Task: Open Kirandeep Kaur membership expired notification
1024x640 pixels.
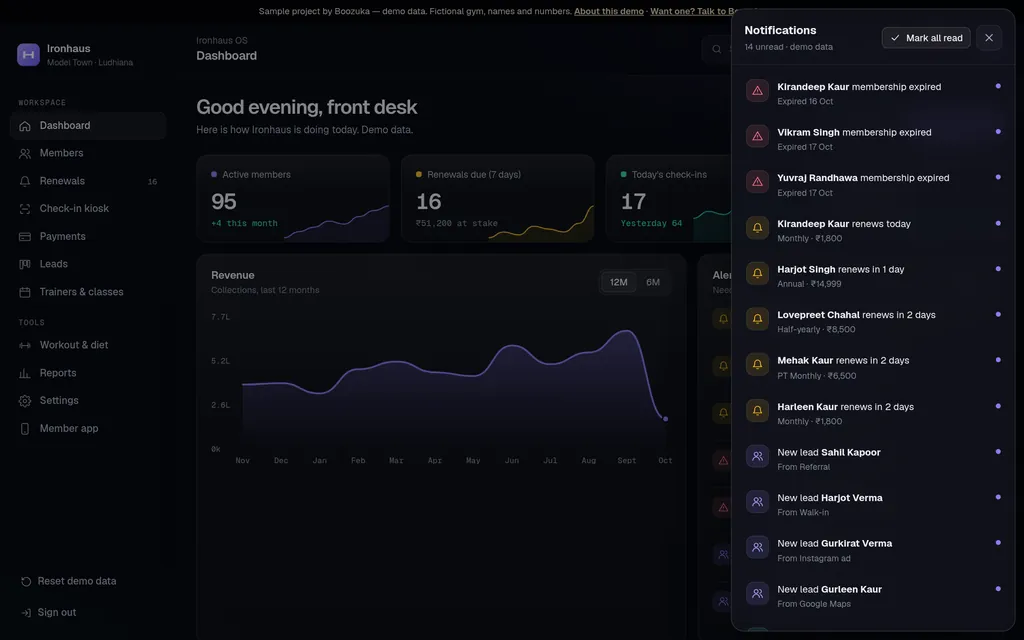Action: [873, 93]
